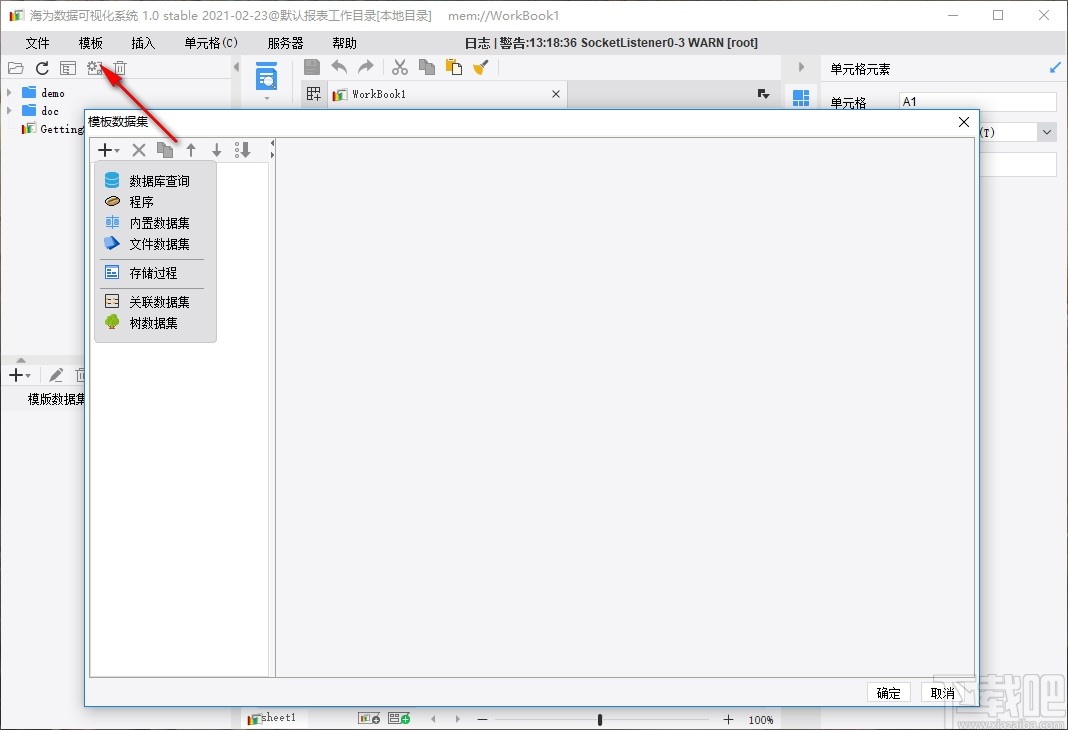1068x730 pixels.
Task: Close the 模板数据集 dialog
Action: pyautogui.click(x=964, y=122)
